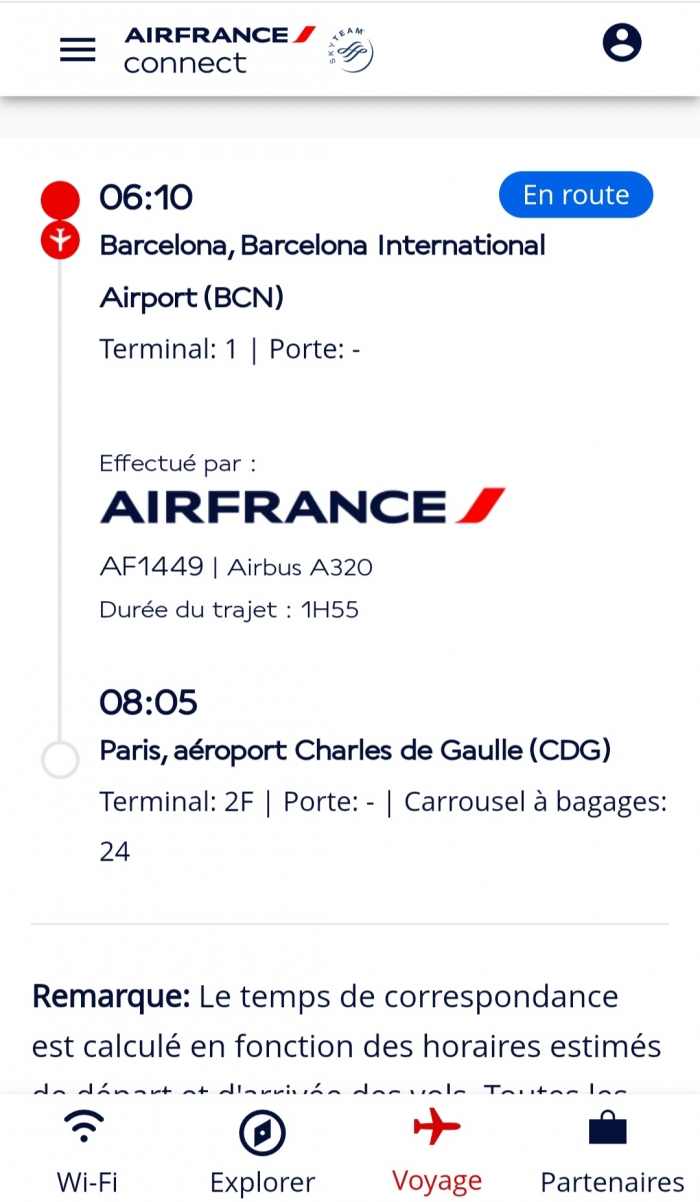Tap the arrival circle marker on timeline
The width and height of the screenshot is (700, 1202).
click(x=60, y=760)
